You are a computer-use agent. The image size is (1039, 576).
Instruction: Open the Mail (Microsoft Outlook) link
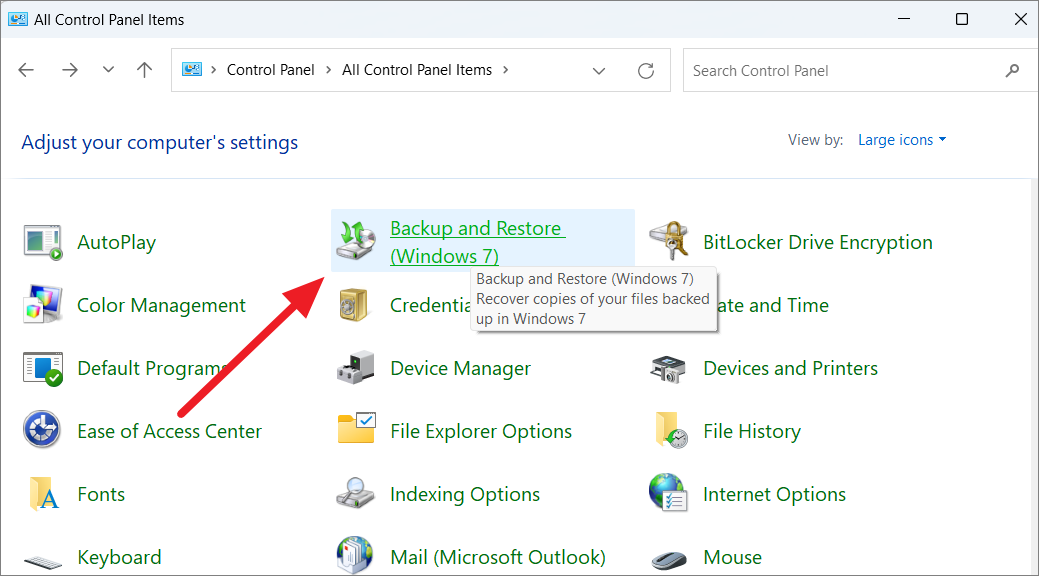point(498,557)
